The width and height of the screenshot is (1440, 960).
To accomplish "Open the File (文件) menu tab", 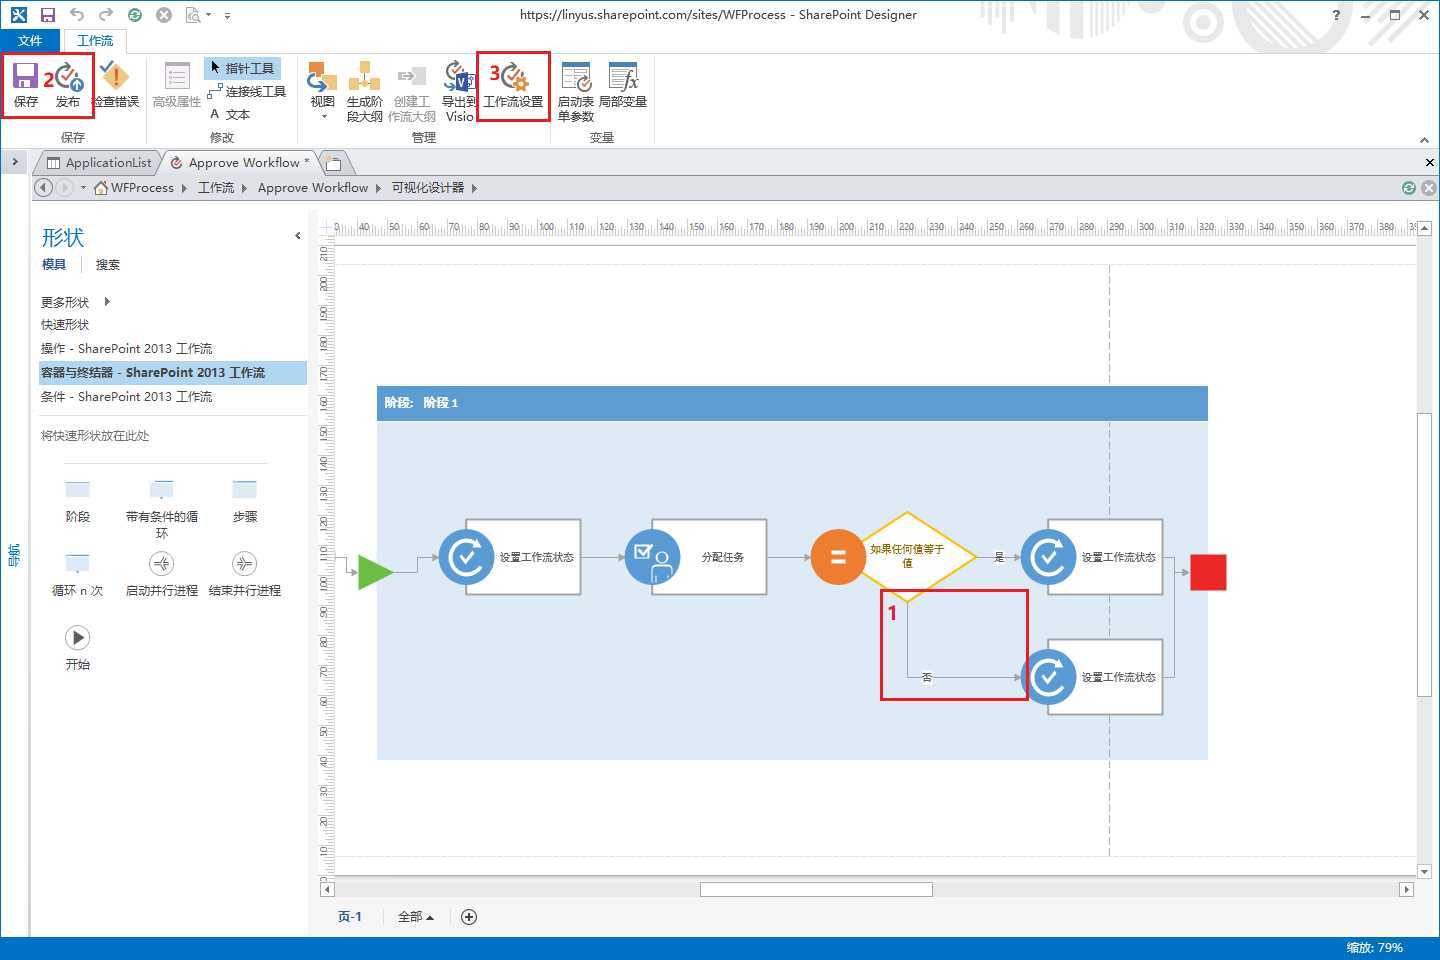I will pos(30,40).
